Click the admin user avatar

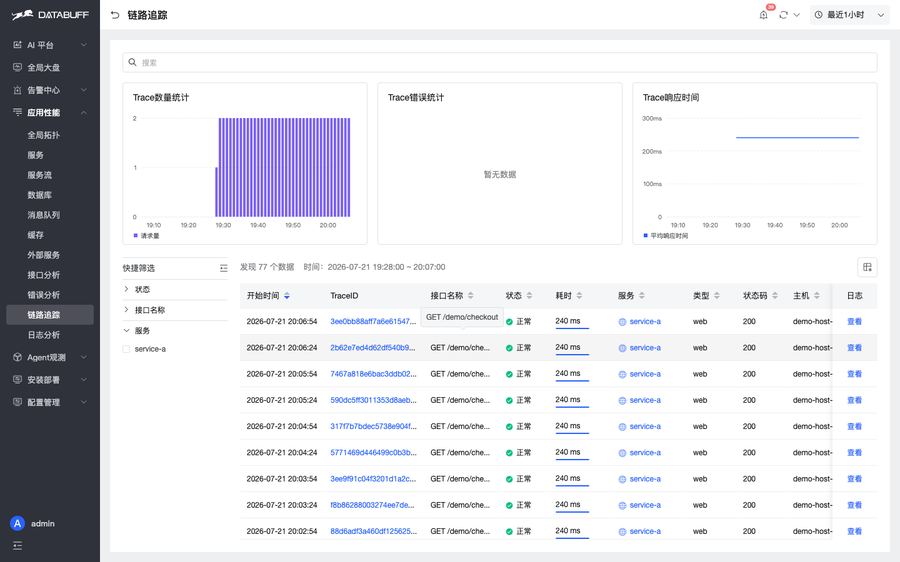point(18,524)
